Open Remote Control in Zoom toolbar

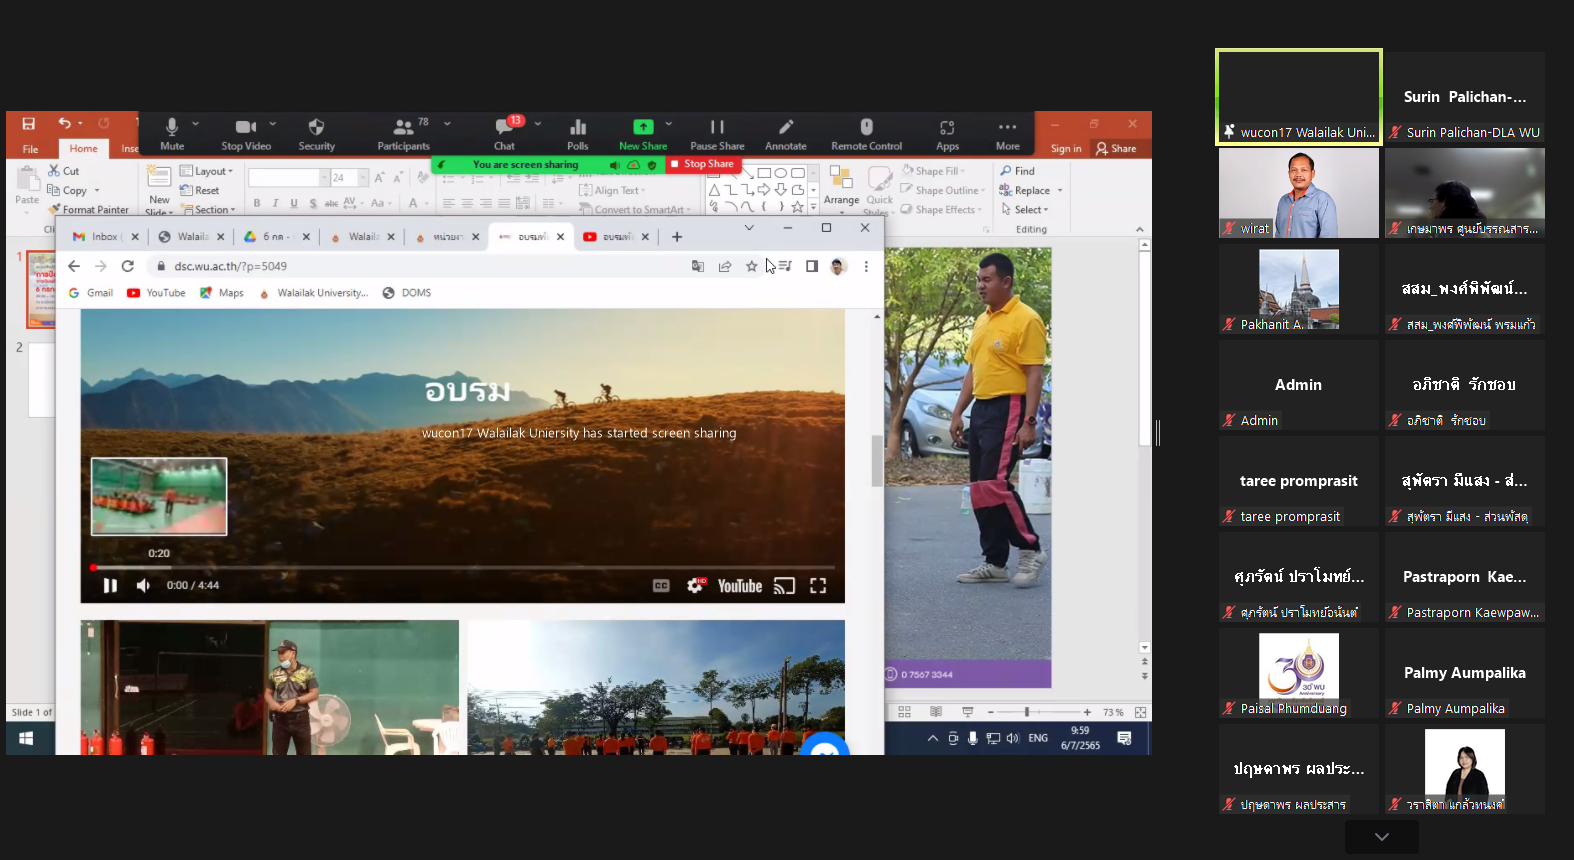point(866,133)
